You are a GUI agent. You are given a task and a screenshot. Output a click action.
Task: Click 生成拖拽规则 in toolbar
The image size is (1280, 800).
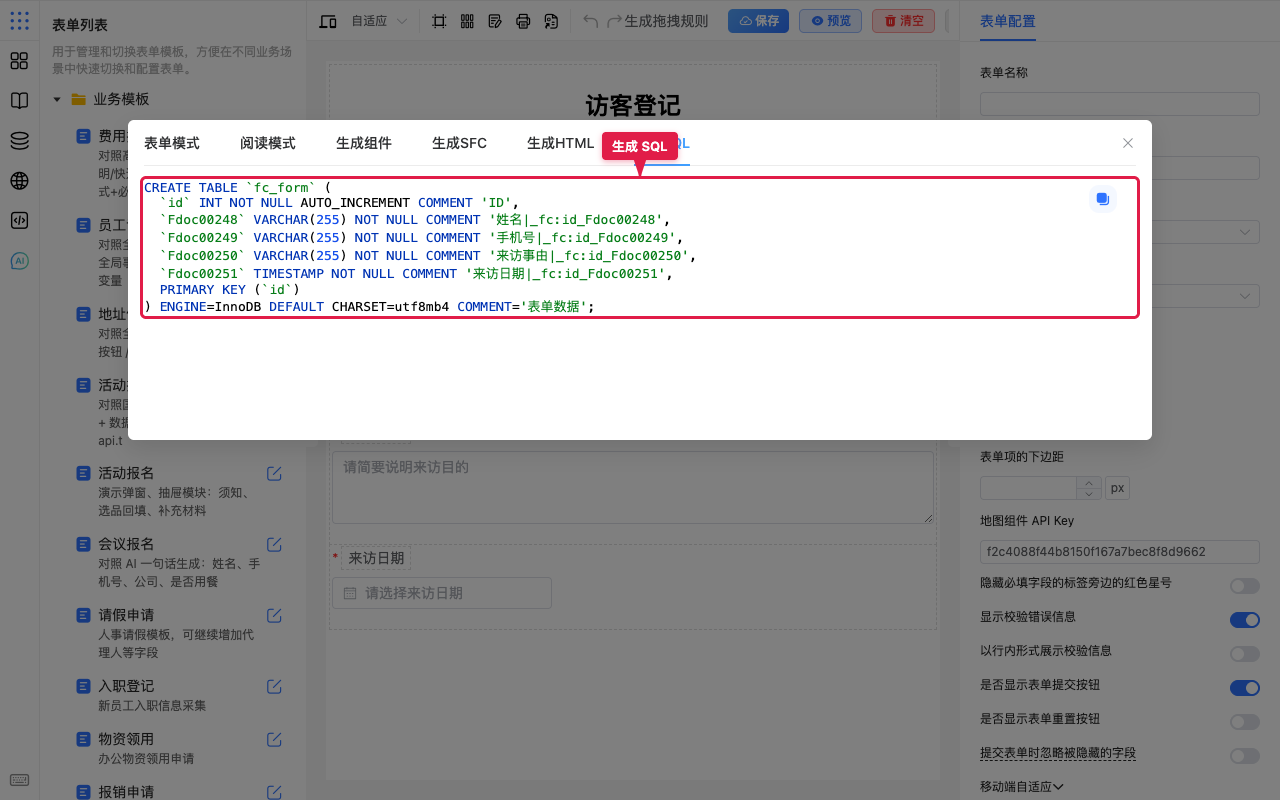click(666, 21)
